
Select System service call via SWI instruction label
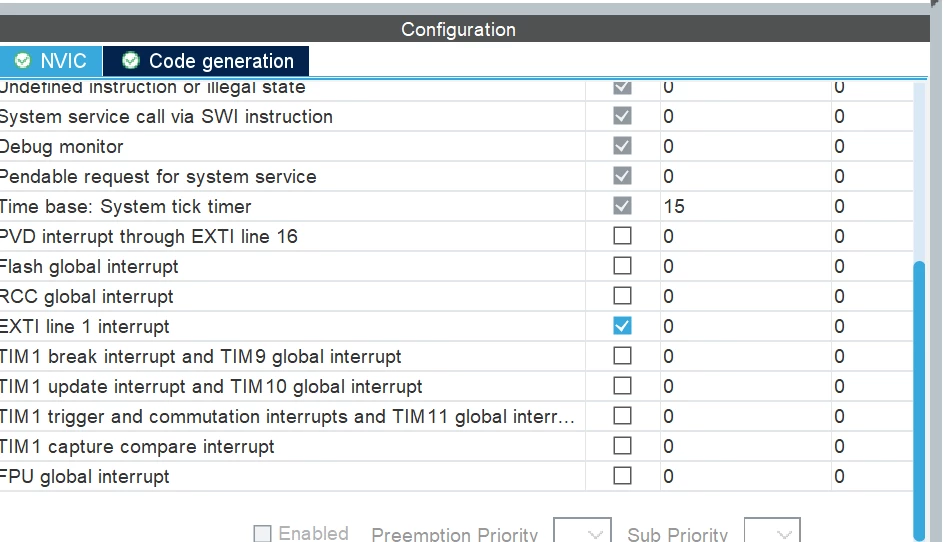tap(166, 116)
